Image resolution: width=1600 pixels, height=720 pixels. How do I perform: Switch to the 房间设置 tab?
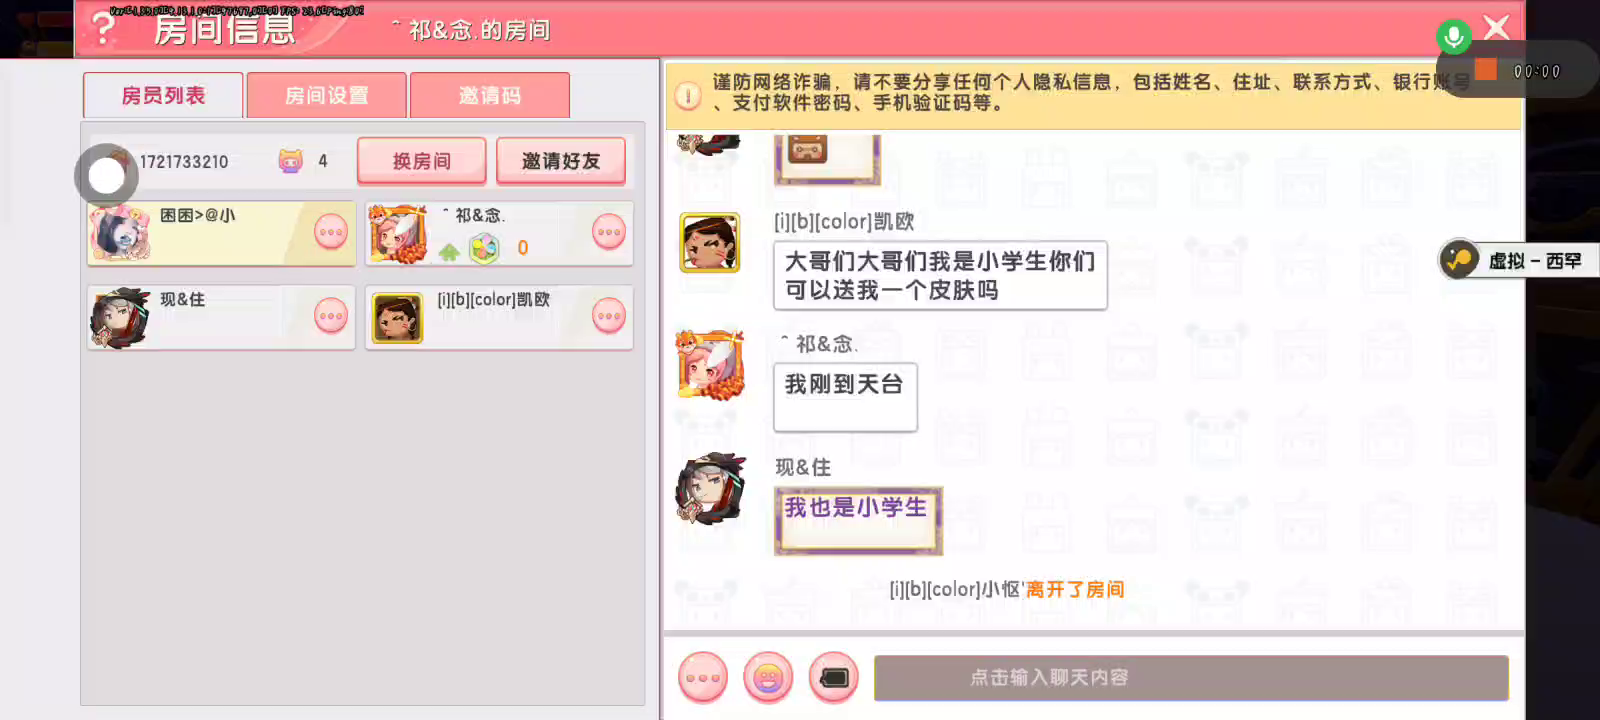(x=327, y=96)
